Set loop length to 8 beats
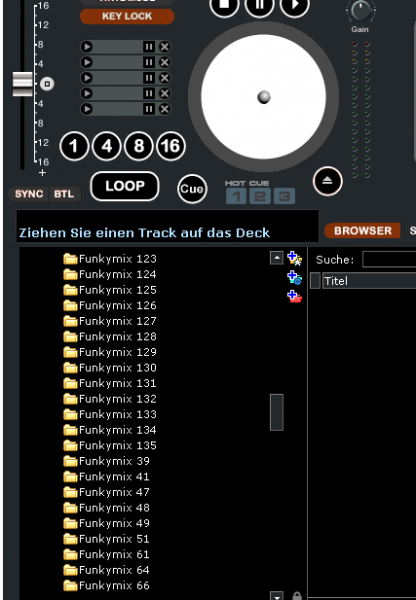 (139, 146)
